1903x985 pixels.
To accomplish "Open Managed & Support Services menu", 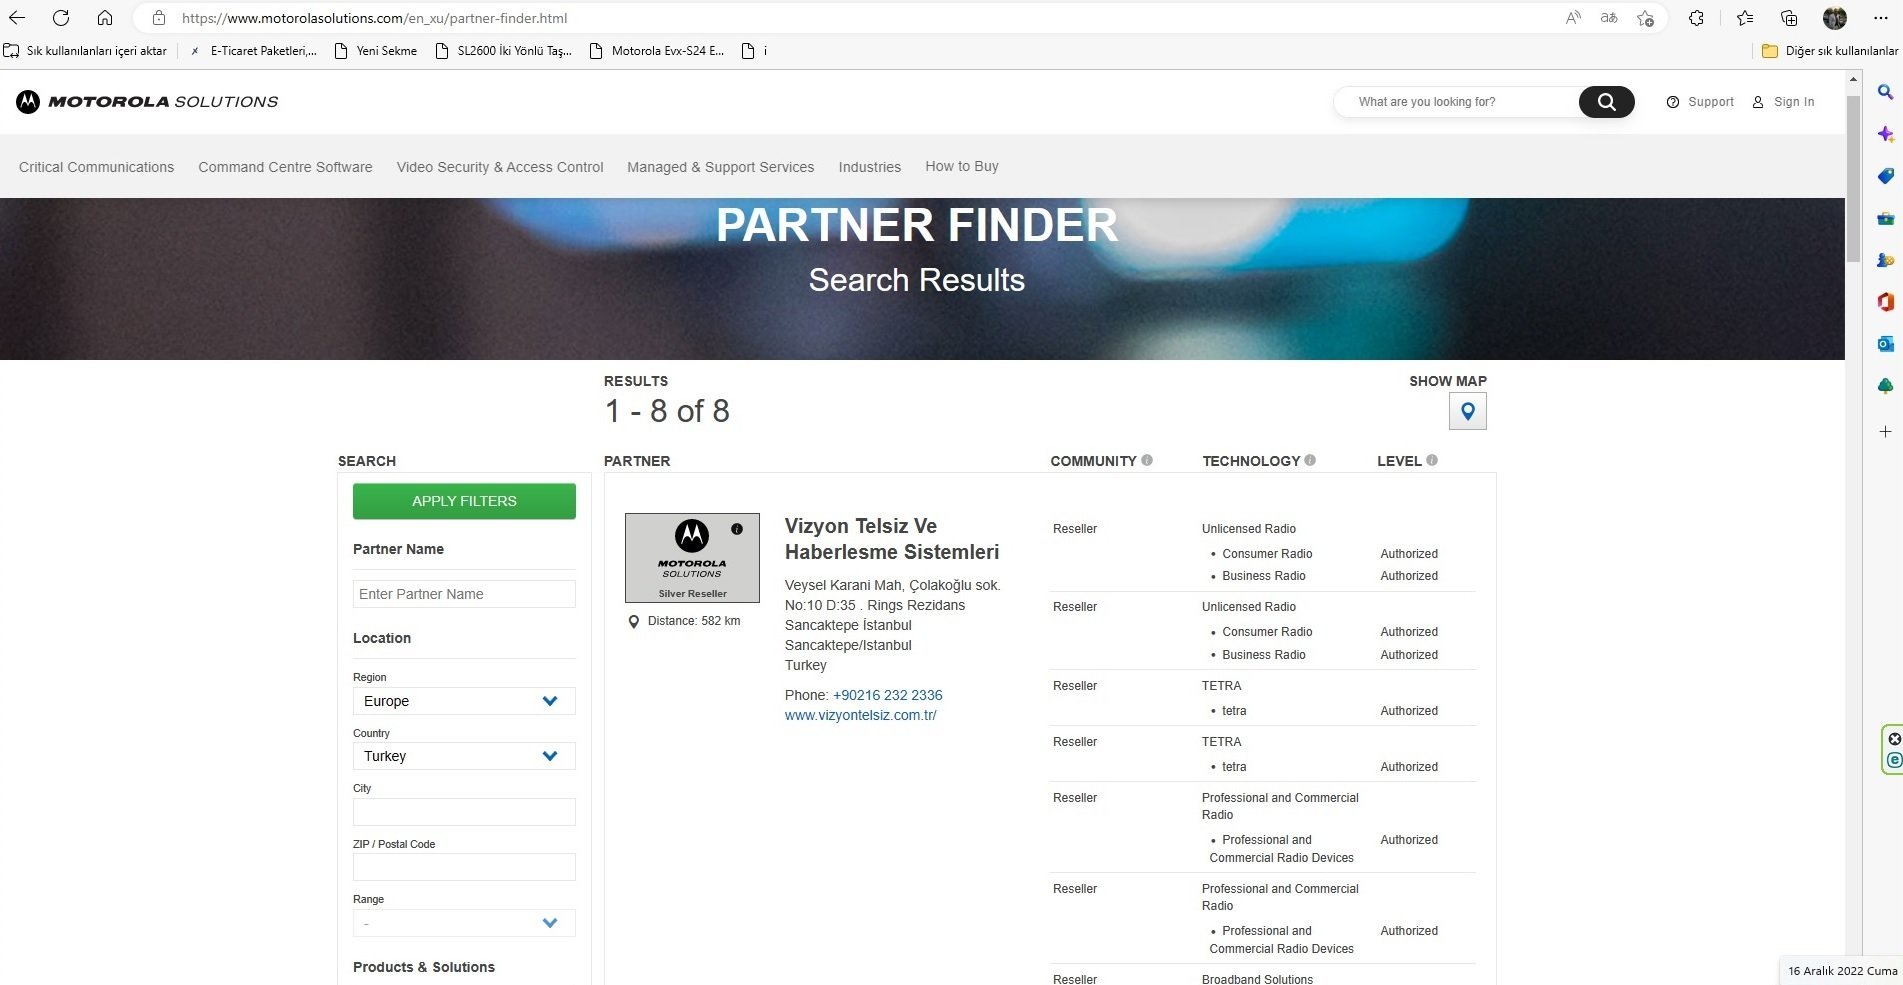I will click(720, 167).
